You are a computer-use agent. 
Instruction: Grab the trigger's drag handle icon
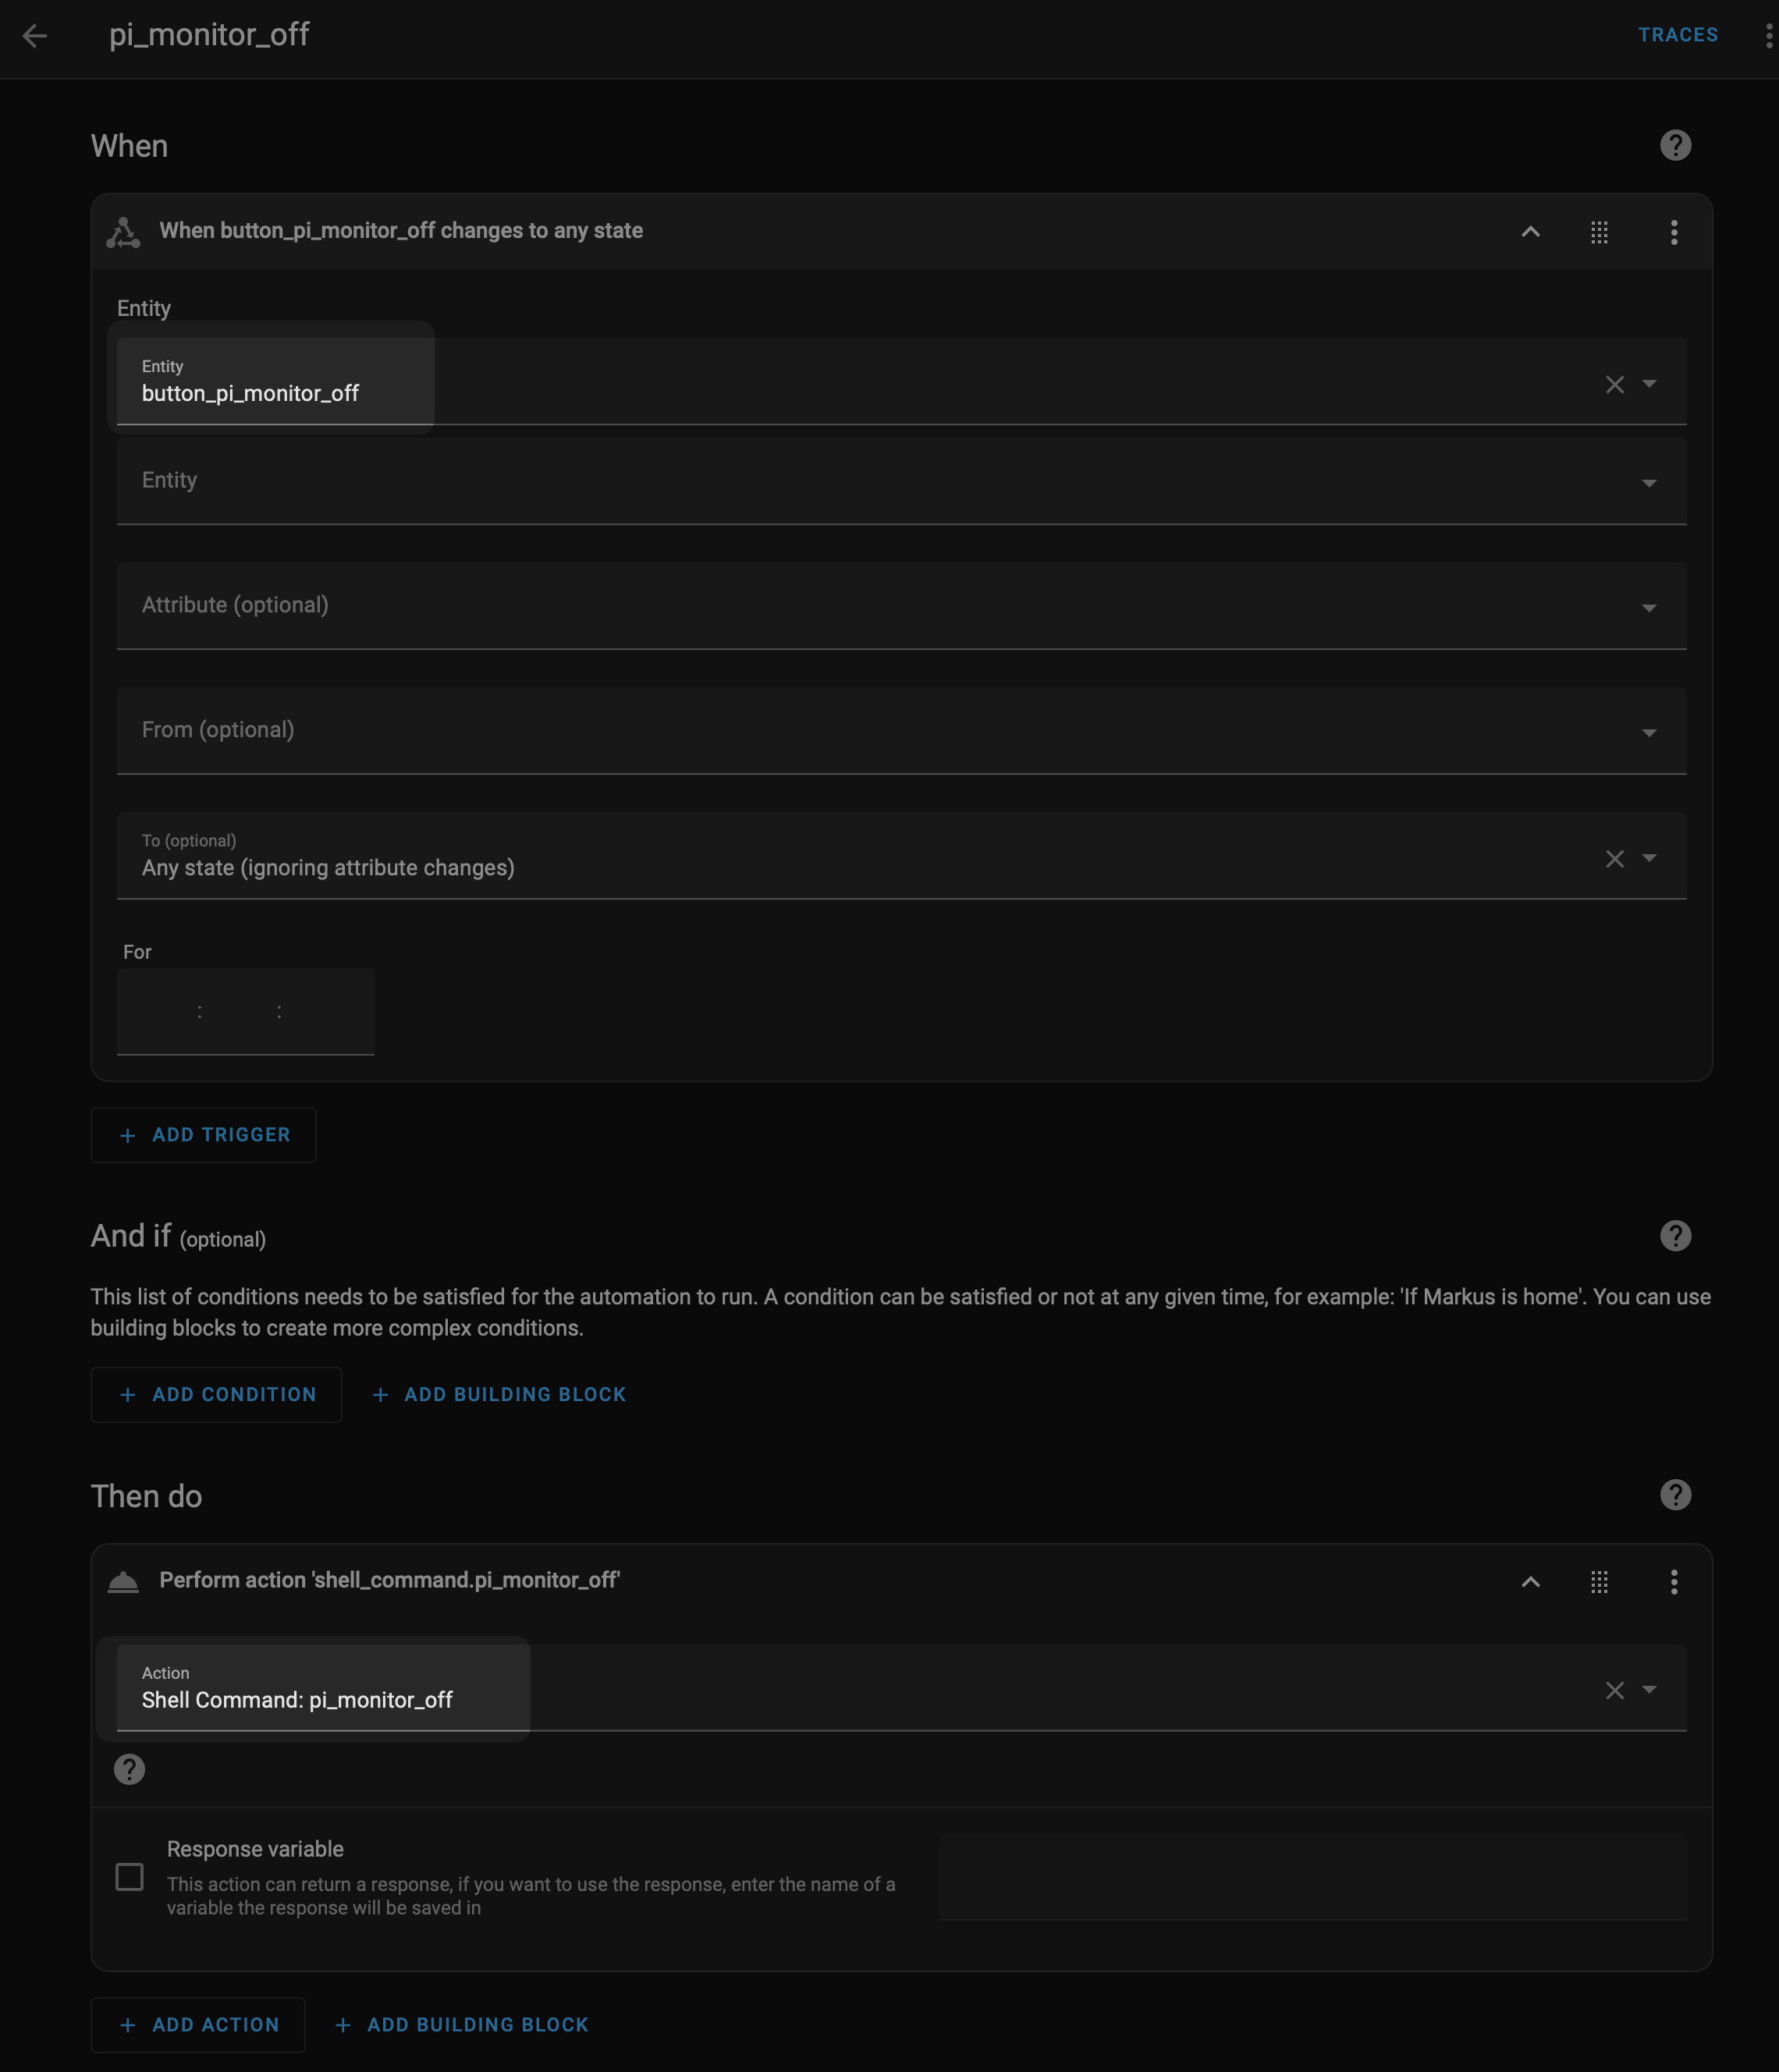click(x=1599, y=232)
